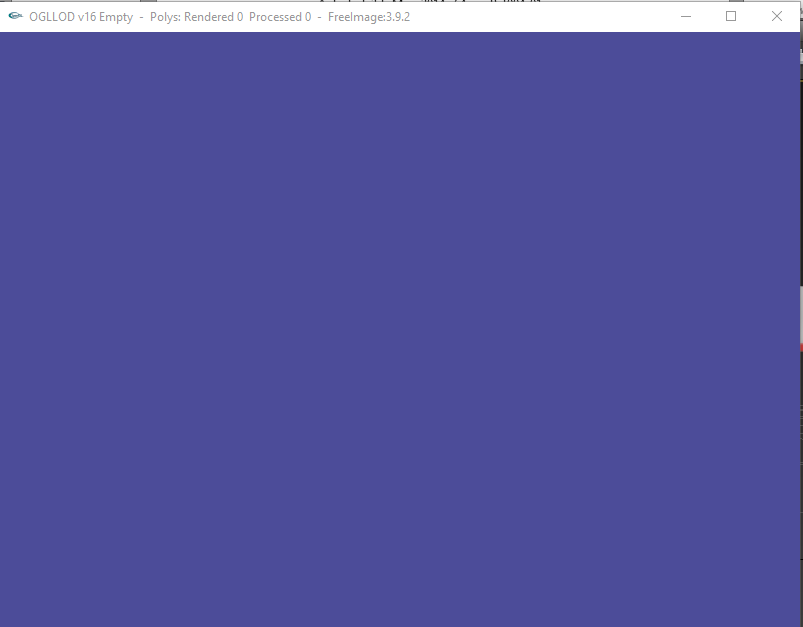The image size is (803, 627).
Task: Click the bottom-left corner of the viewport
Action: pyautogui.click(x=4, y=622)
